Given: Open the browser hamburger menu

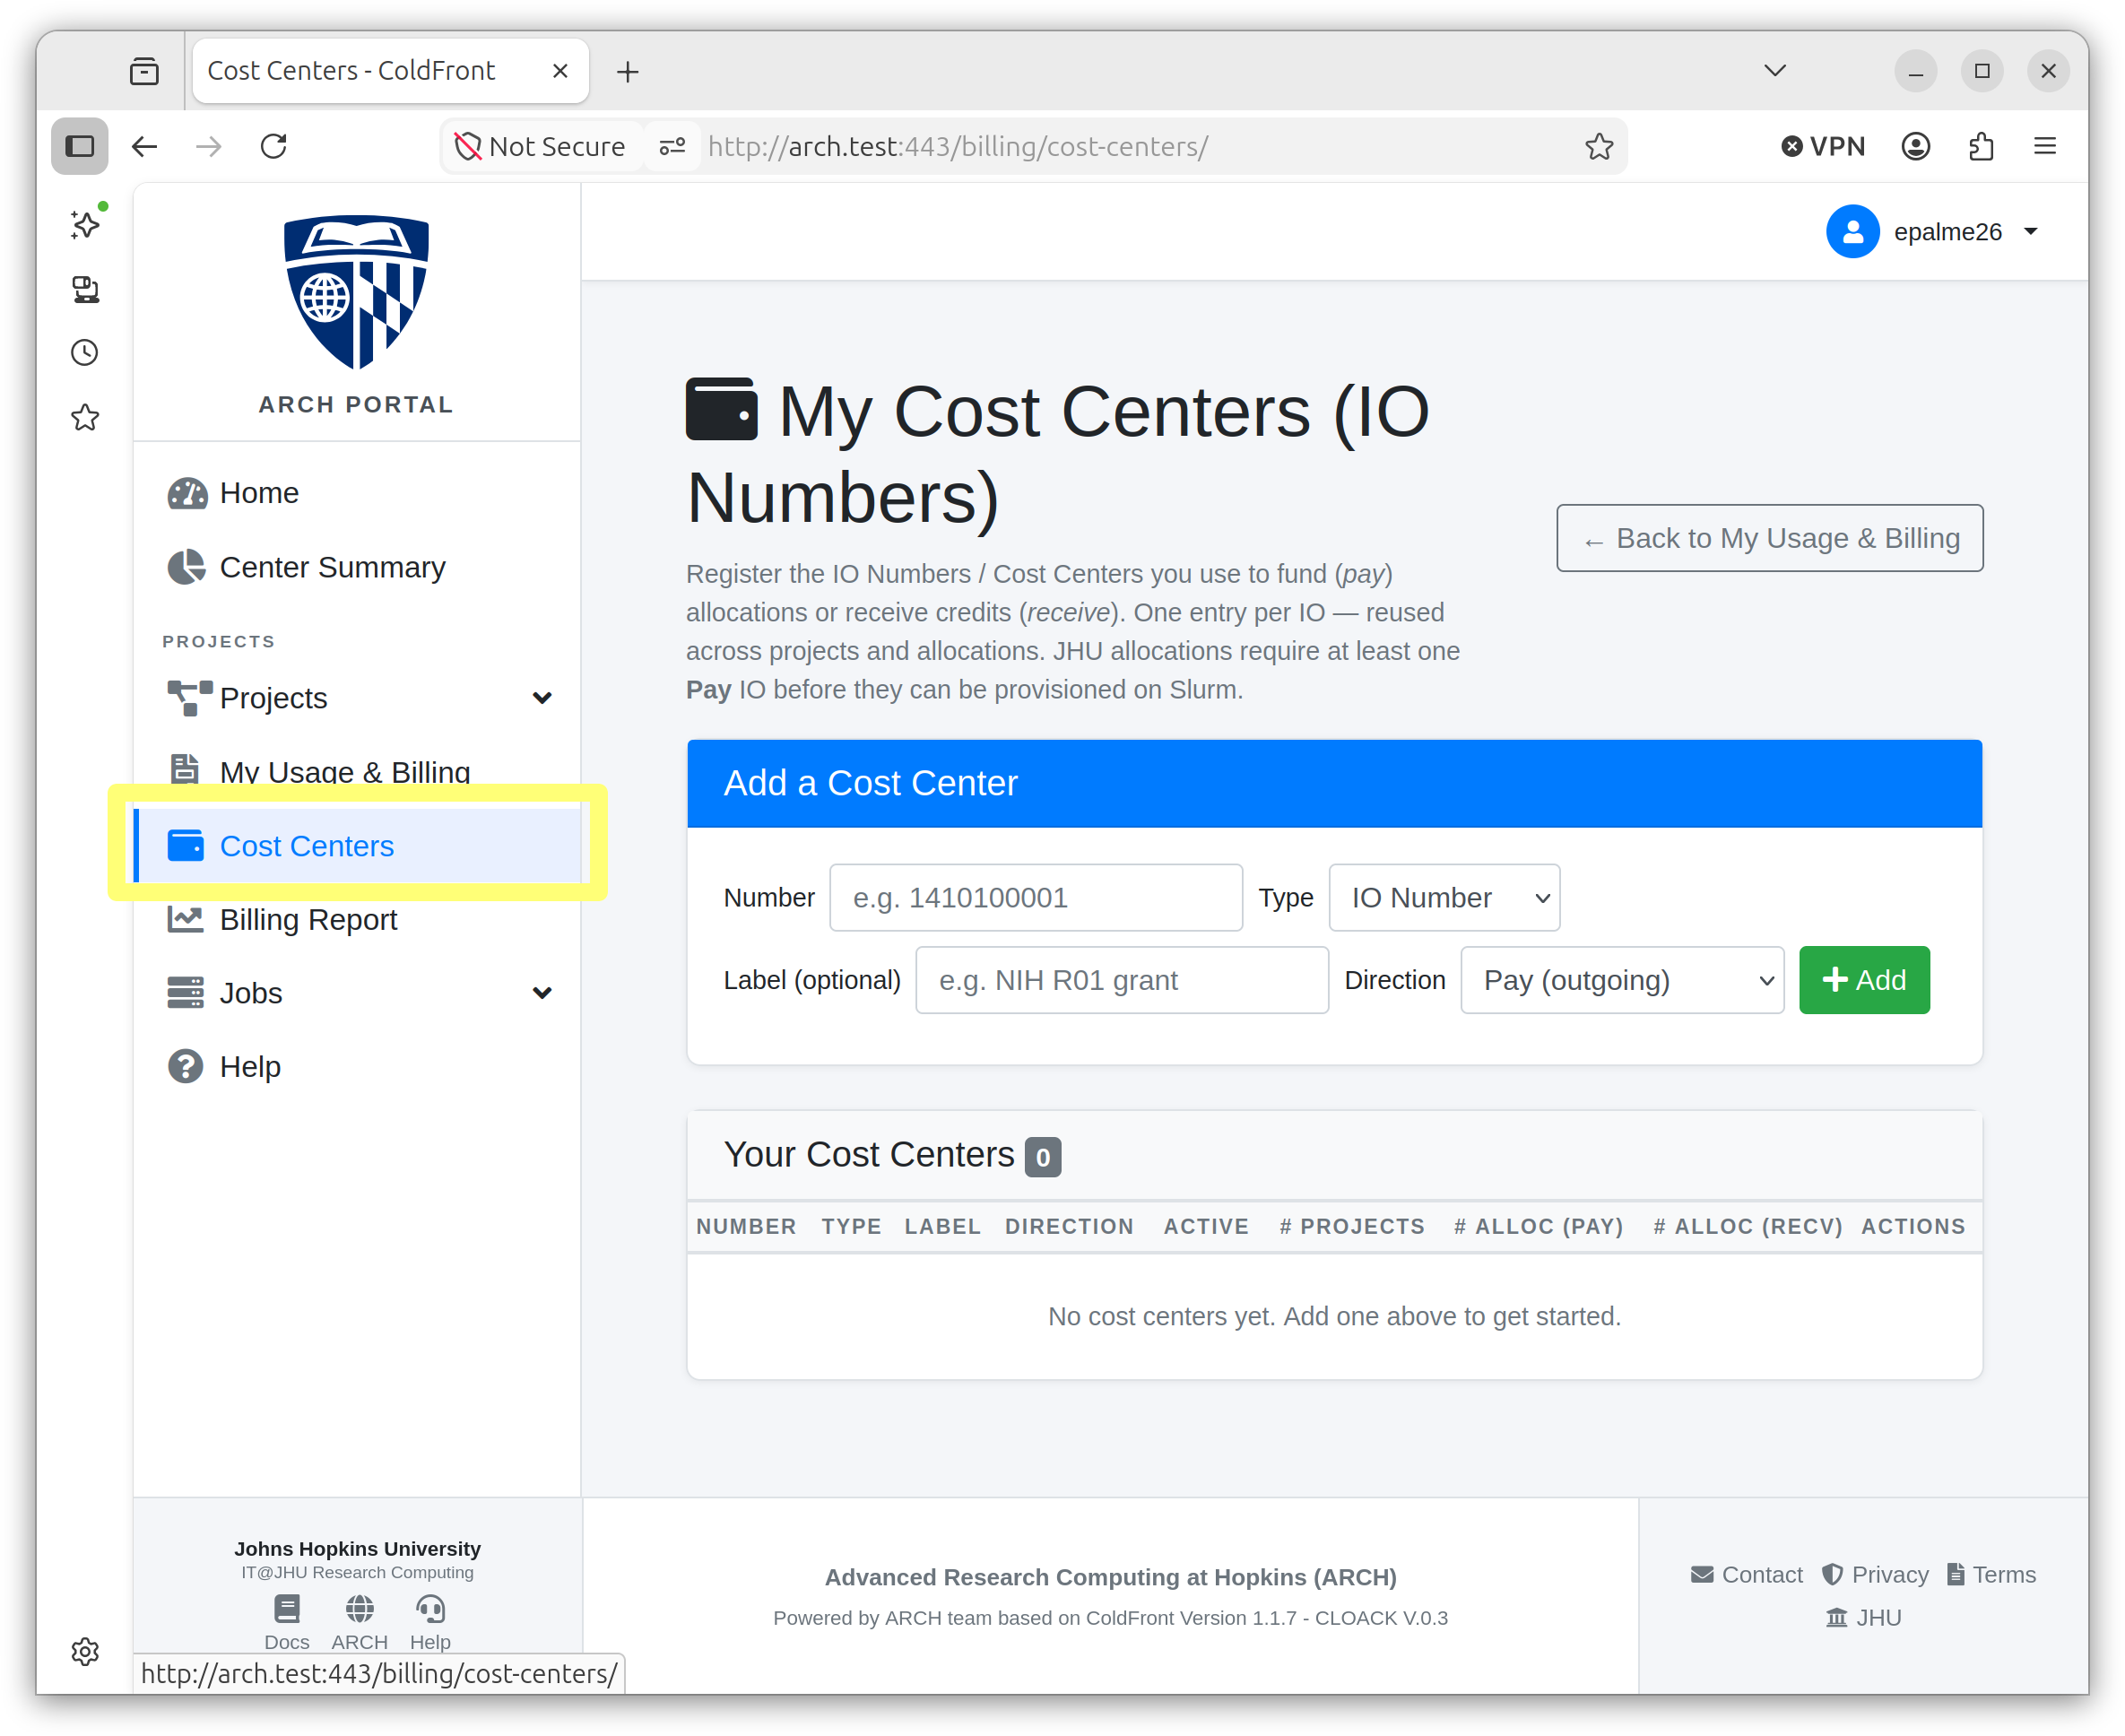Looking at the screenshot, I should 2046,146.
